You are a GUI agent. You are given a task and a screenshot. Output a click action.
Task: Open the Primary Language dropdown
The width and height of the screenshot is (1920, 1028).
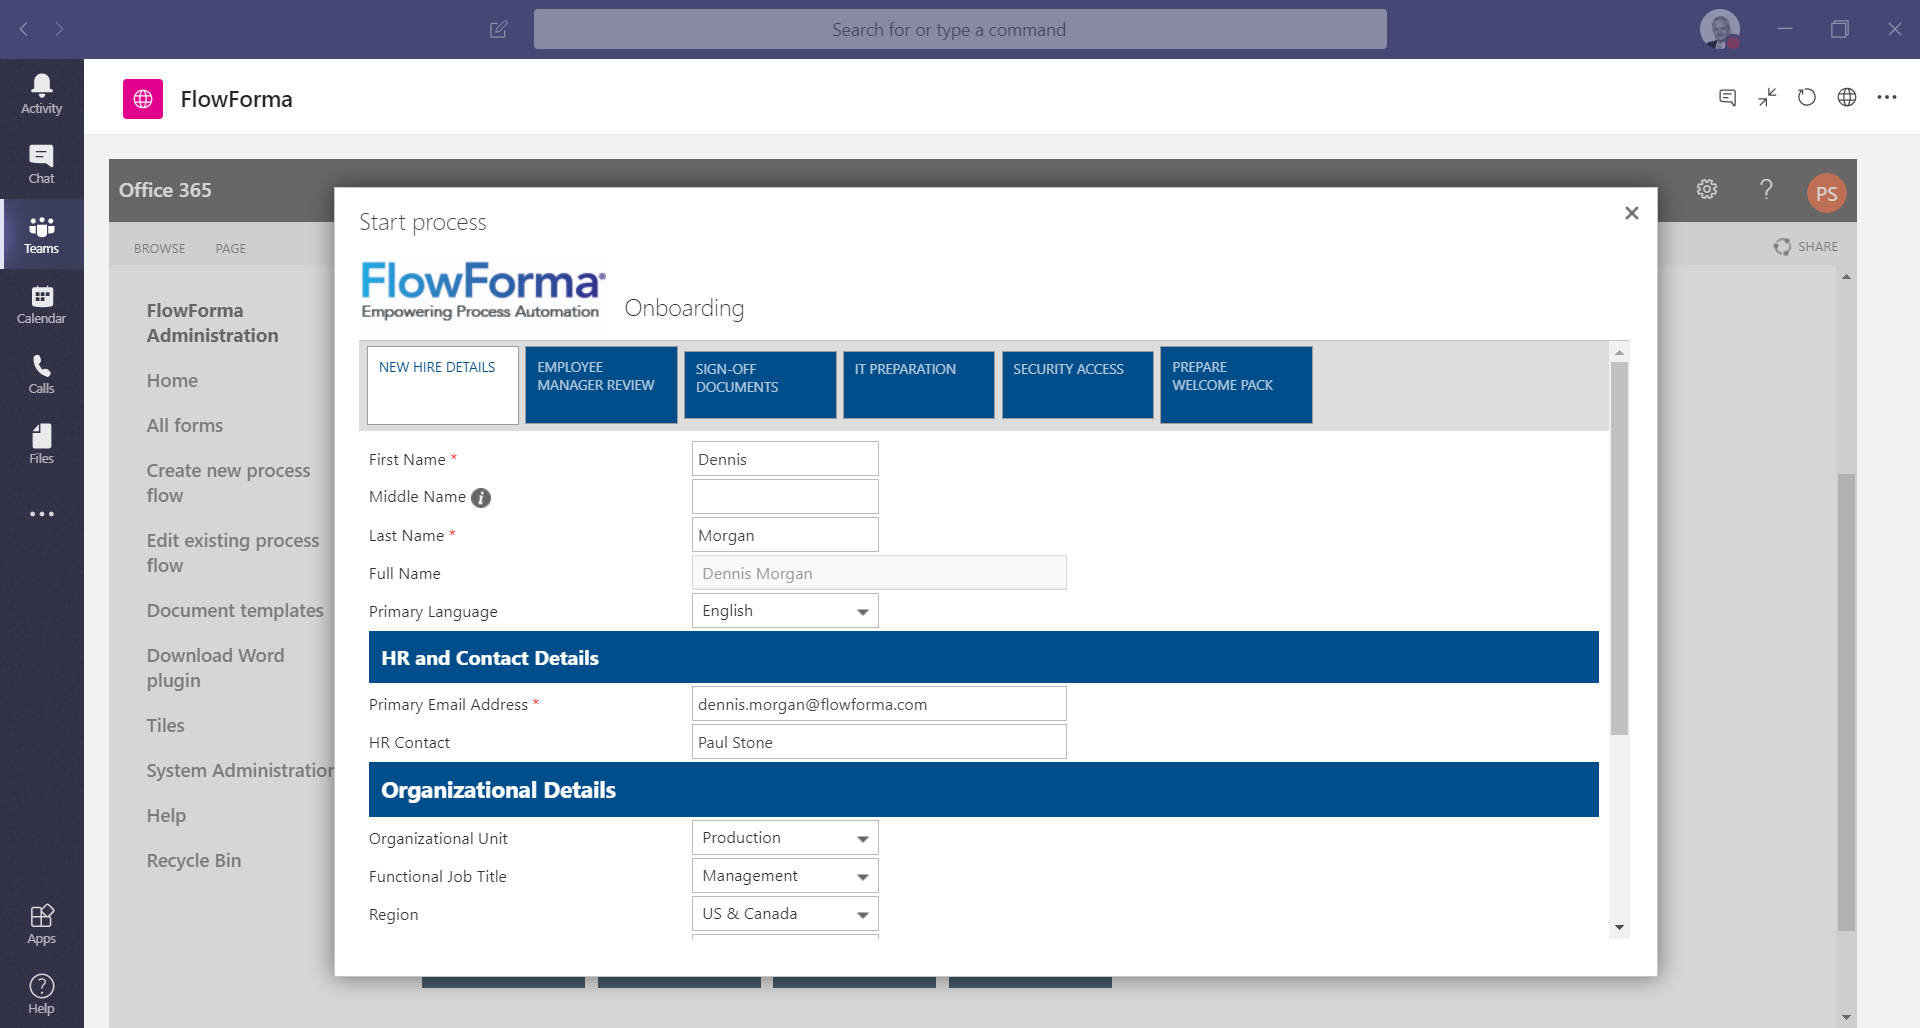tap(862, 610)
